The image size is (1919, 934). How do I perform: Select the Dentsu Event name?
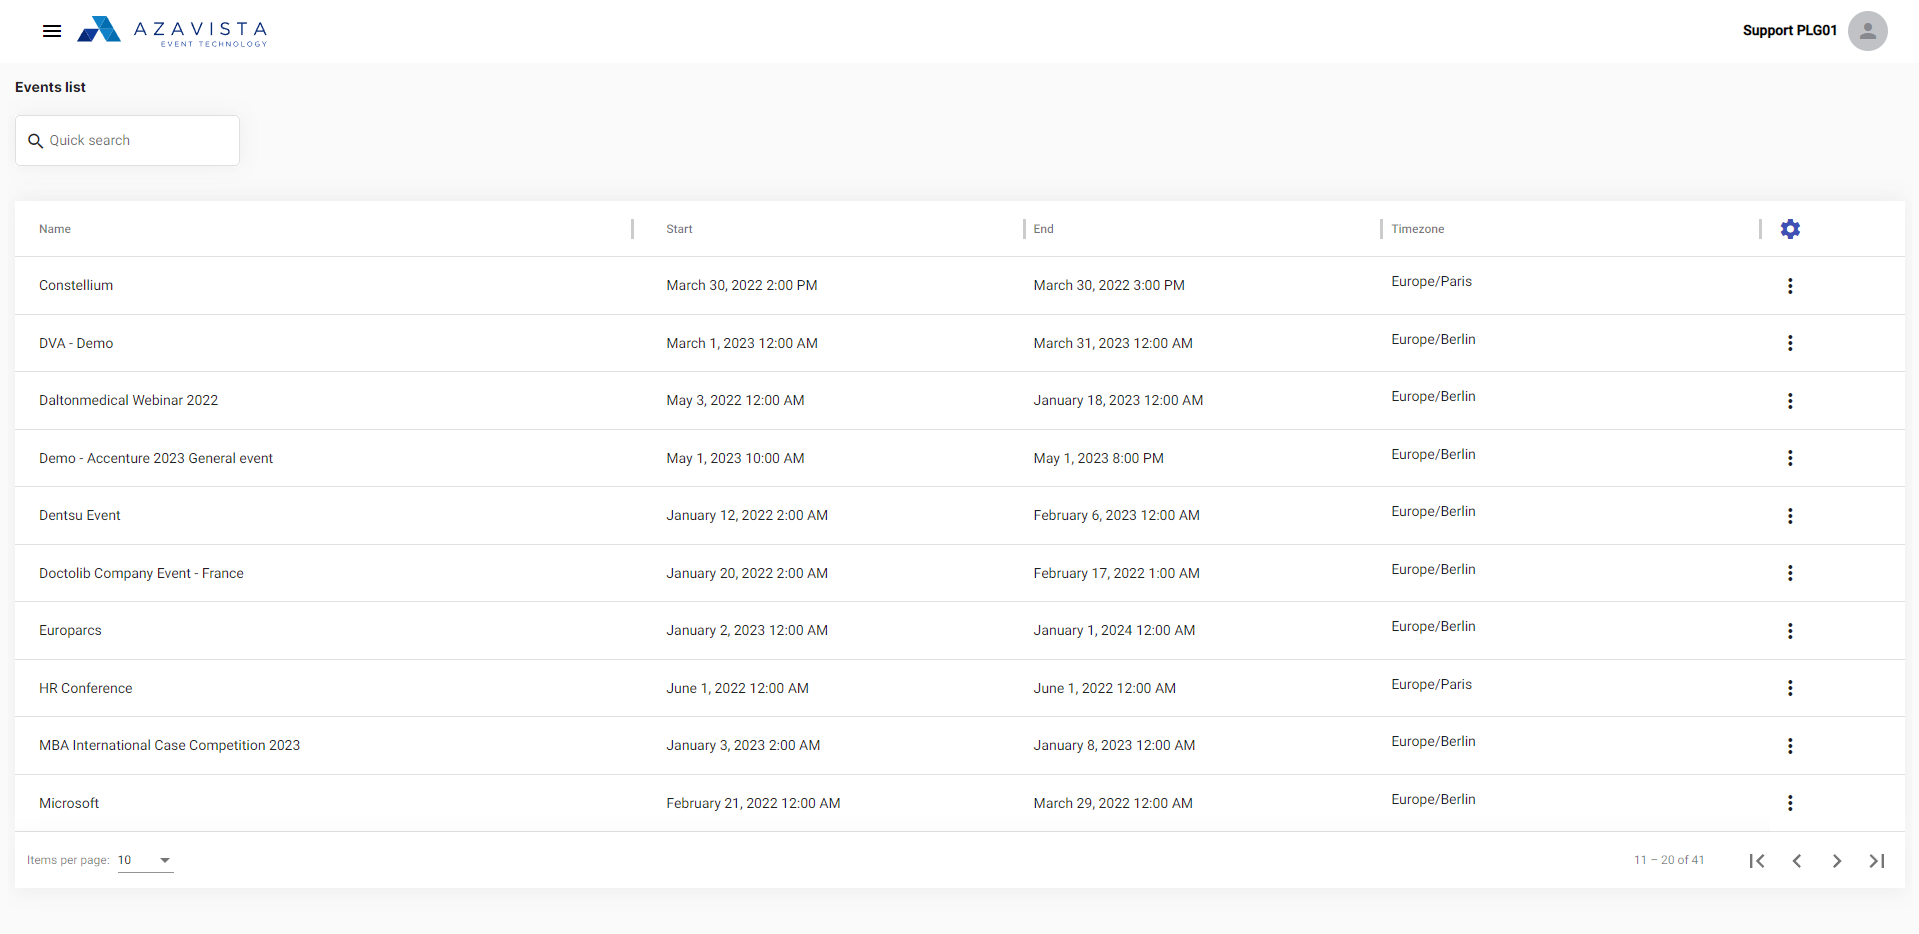click(x=80, y=516)
